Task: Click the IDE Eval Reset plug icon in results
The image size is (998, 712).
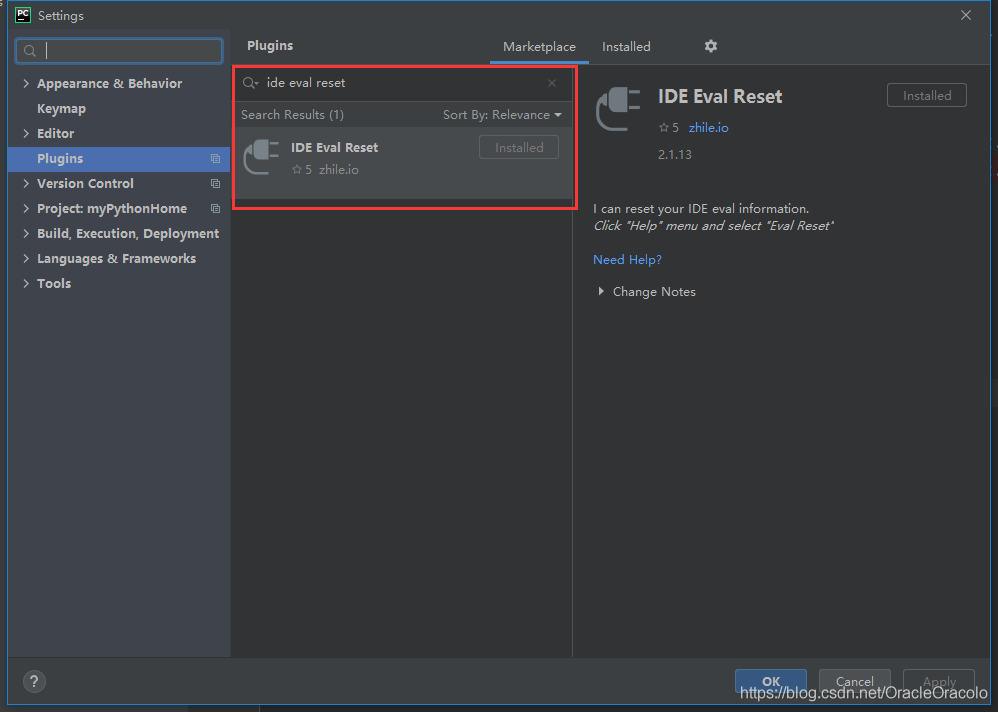Action: coord(262,157)
